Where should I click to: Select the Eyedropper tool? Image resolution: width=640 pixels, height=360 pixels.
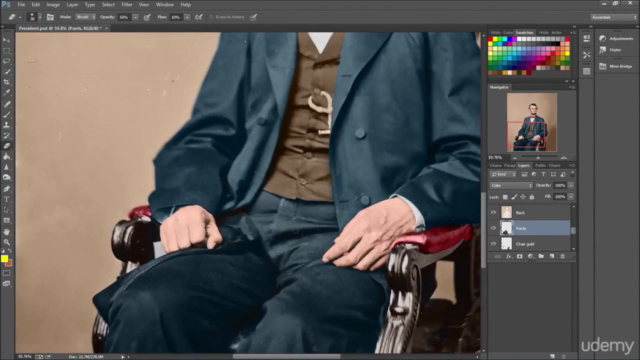point(7,93)
